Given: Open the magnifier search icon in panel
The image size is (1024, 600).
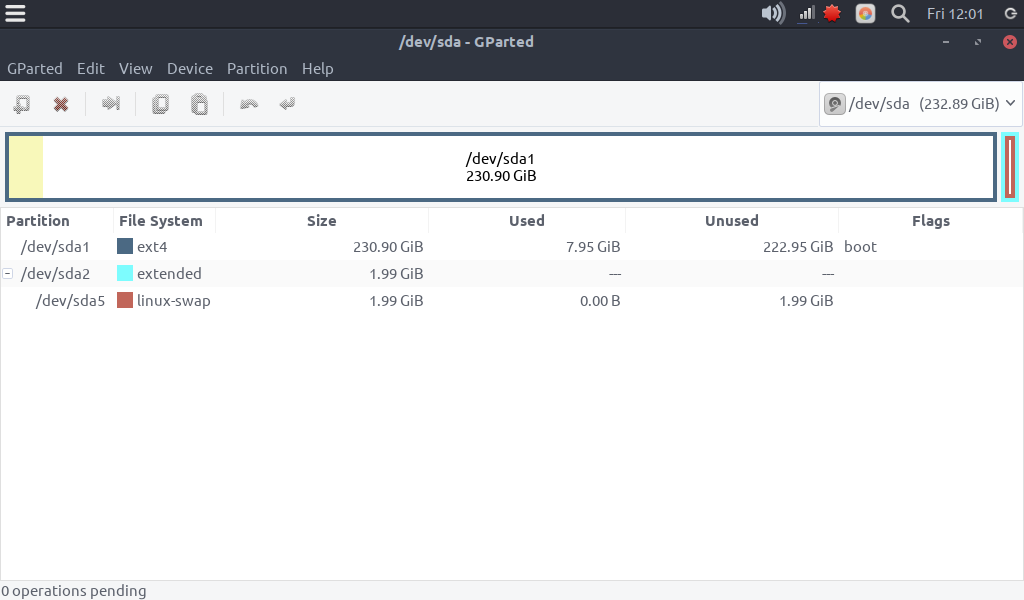Looking at the screenshot, I should 900,14.
